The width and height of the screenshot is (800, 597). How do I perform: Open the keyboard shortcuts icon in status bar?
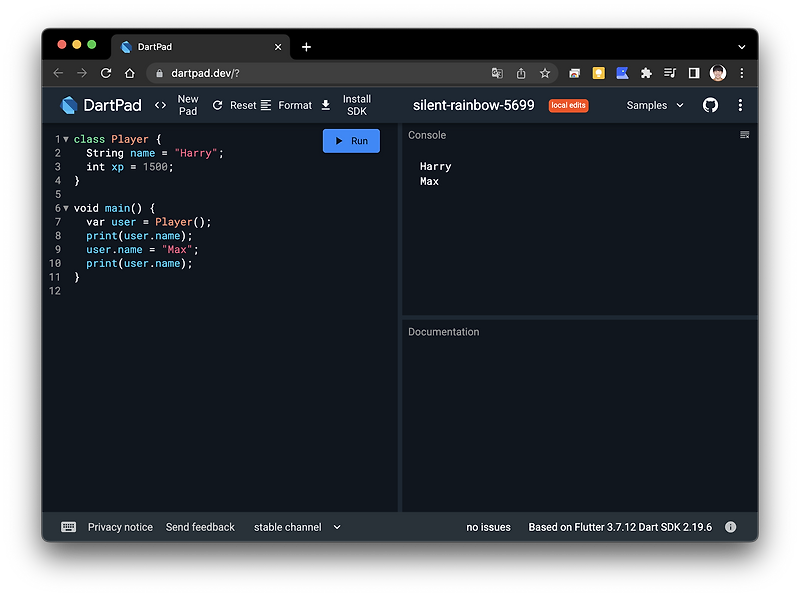coord(68,527)
